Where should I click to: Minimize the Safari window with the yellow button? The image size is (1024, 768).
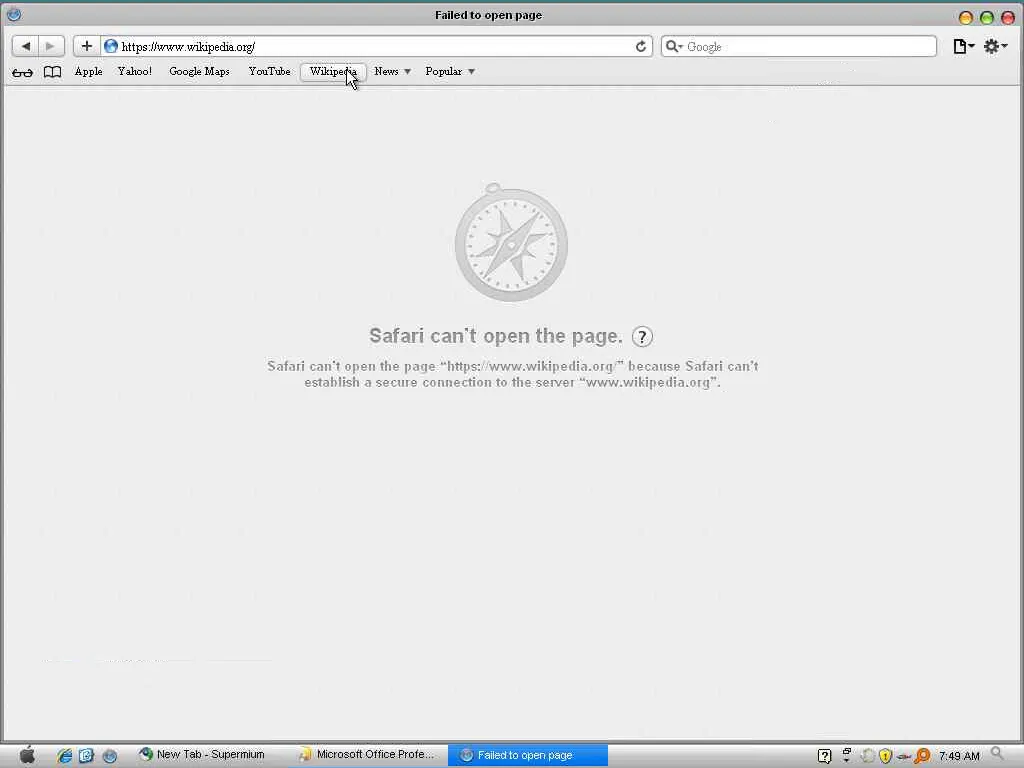(x=966, y=18)
